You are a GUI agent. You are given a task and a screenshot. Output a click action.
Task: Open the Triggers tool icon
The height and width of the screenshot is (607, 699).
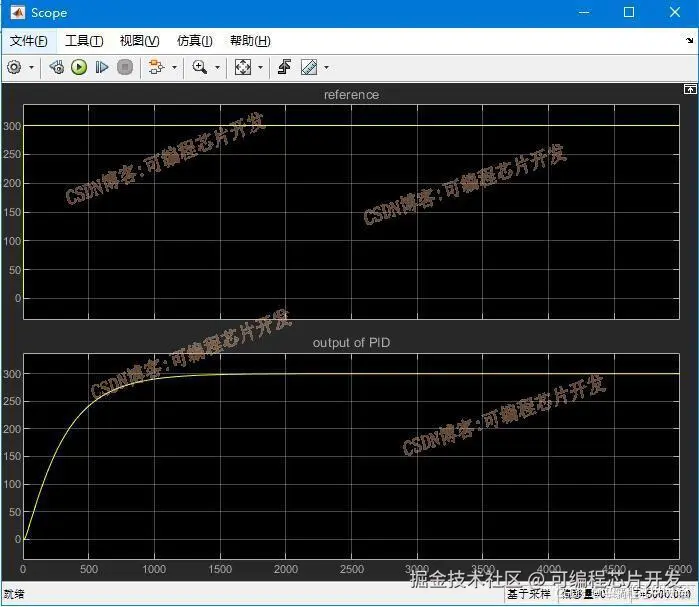284,67
